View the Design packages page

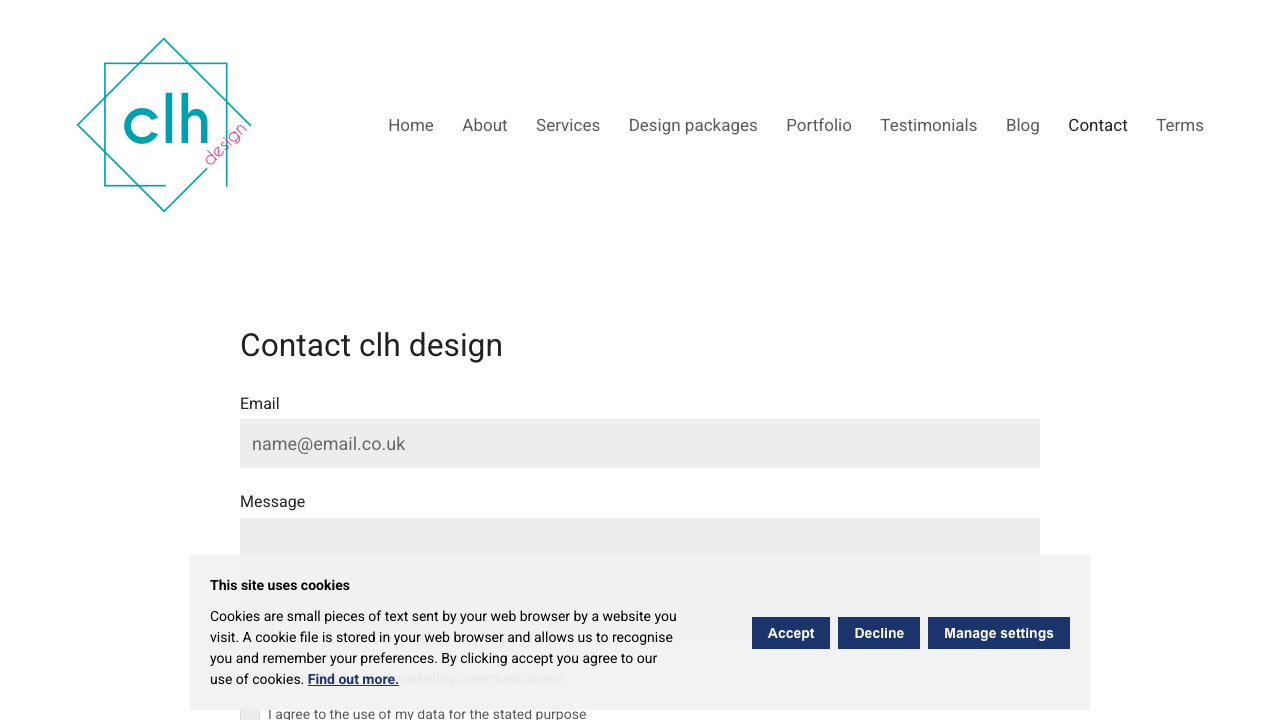click(x=693, y=125)
